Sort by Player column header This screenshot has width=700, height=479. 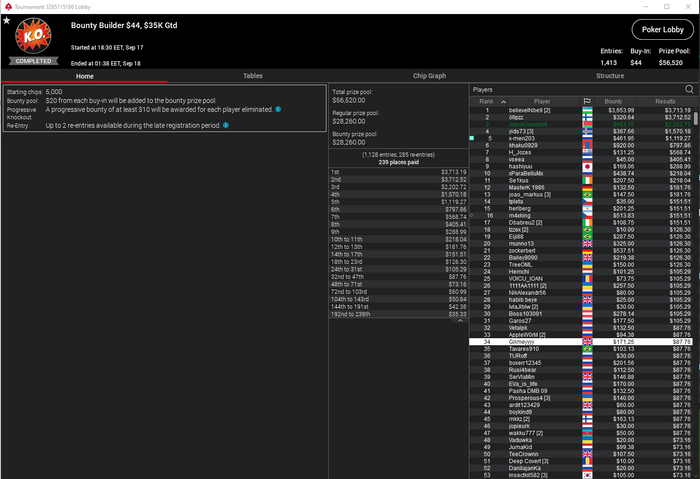(x=542, y=101)
